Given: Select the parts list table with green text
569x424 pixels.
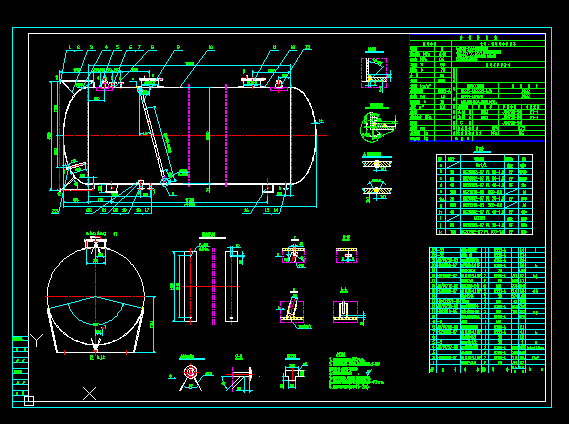Looking at the screenshot, I should coord(487,310).
